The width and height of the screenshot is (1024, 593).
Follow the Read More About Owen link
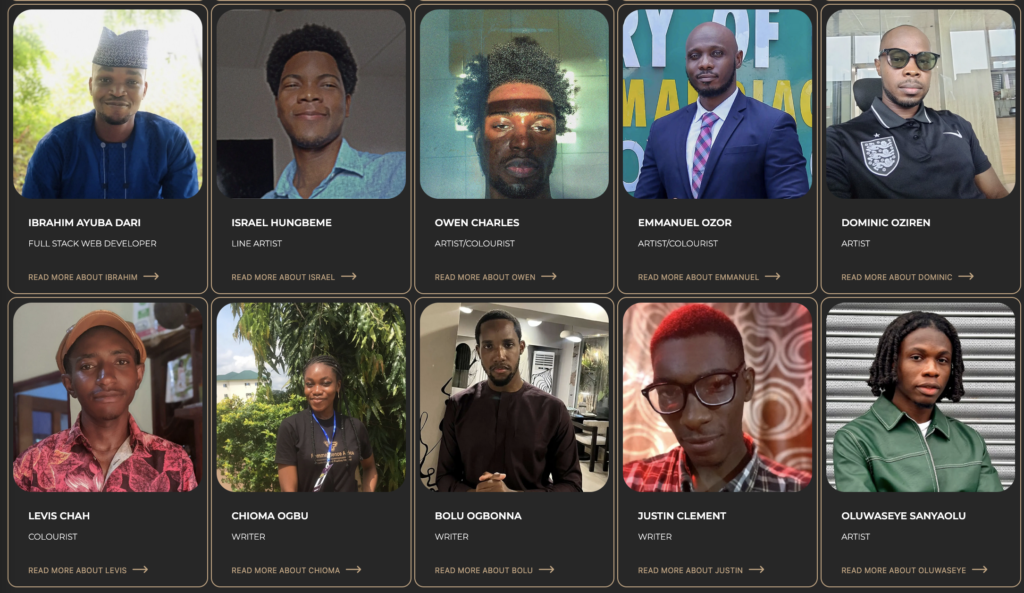click(485, 277)
